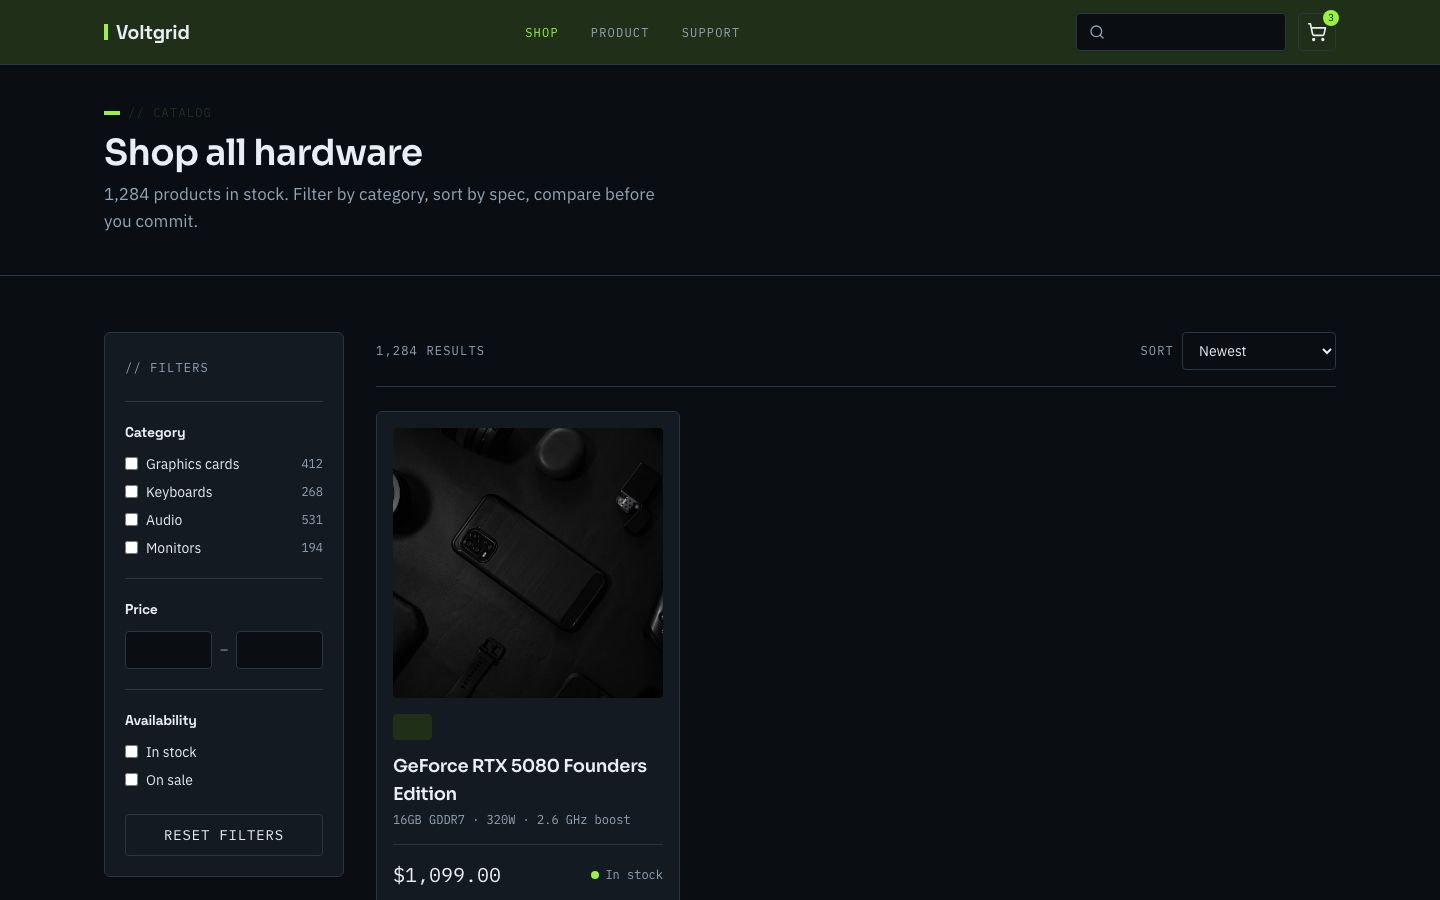The image size is (1440, 900).
Task: Click the Monitors count 194
Action: click(x=312, y=548)
